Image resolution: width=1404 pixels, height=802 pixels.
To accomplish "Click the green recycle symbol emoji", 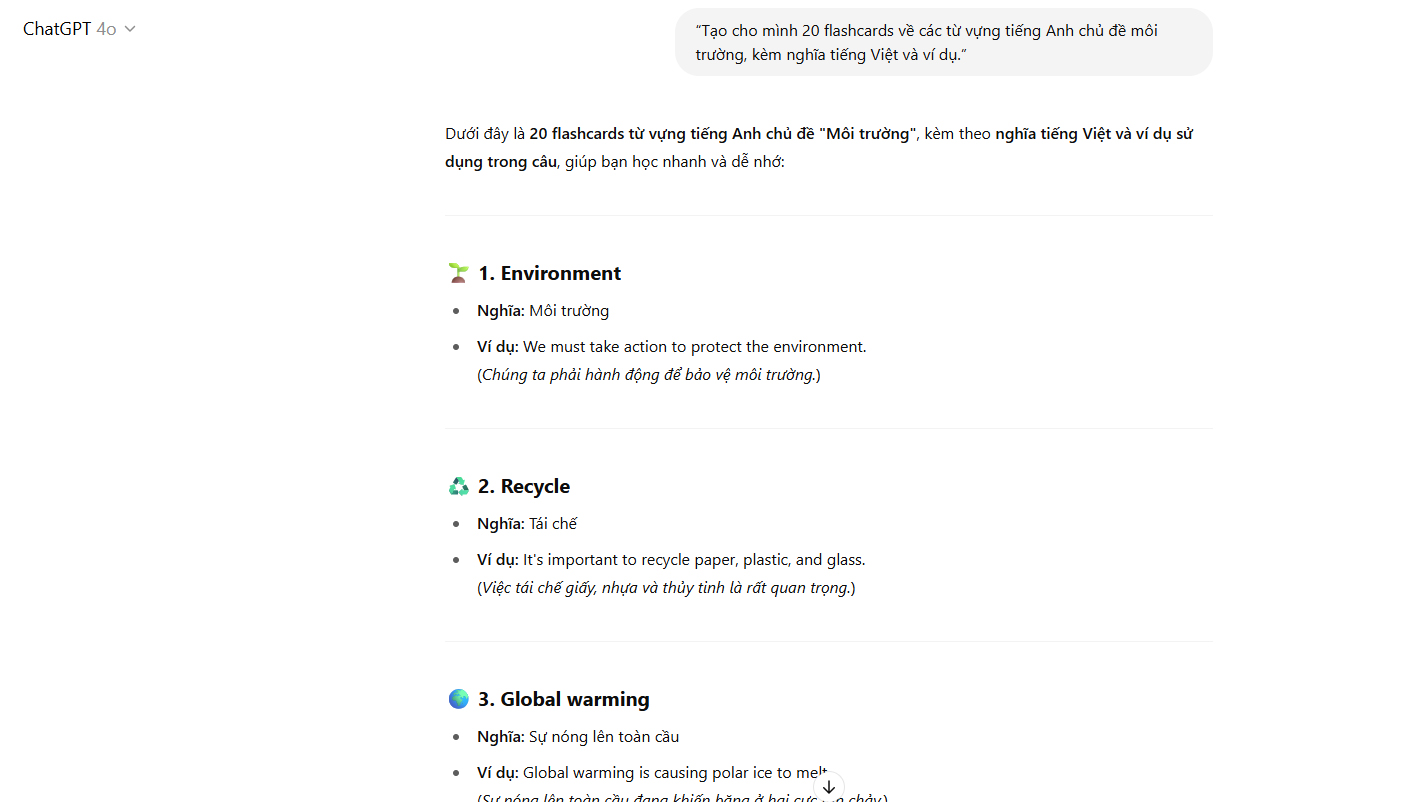I will (x=458, y=486).
